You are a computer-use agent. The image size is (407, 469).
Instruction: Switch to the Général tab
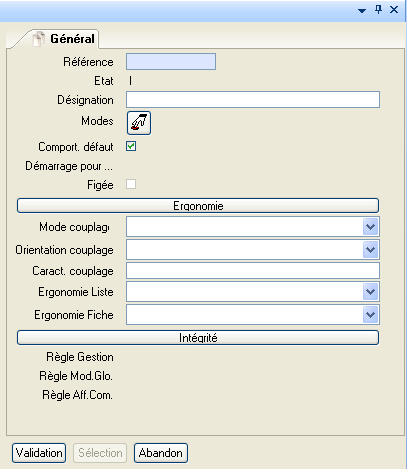tap(63, 39)
